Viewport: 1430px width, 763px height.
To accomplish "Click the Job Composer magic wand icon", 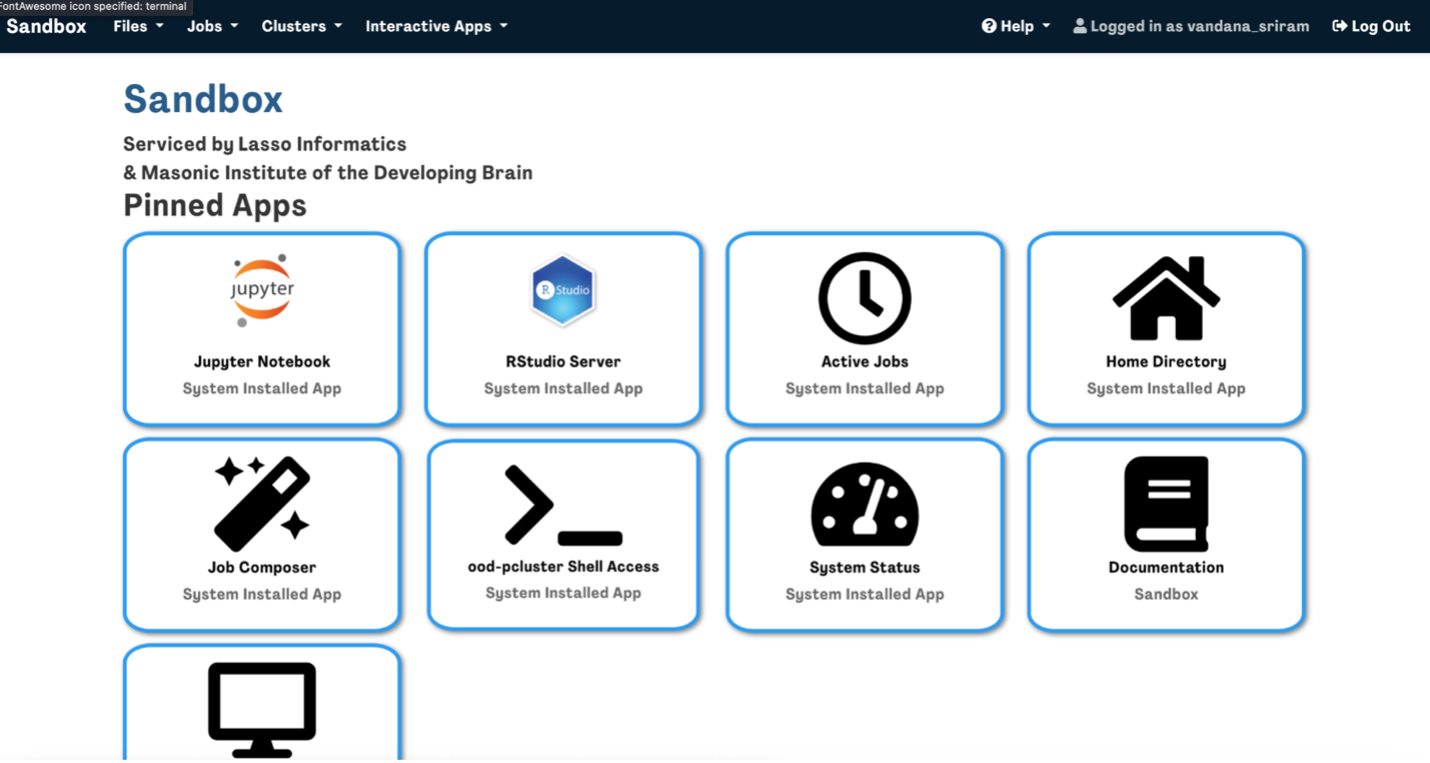I will point(262,504).
